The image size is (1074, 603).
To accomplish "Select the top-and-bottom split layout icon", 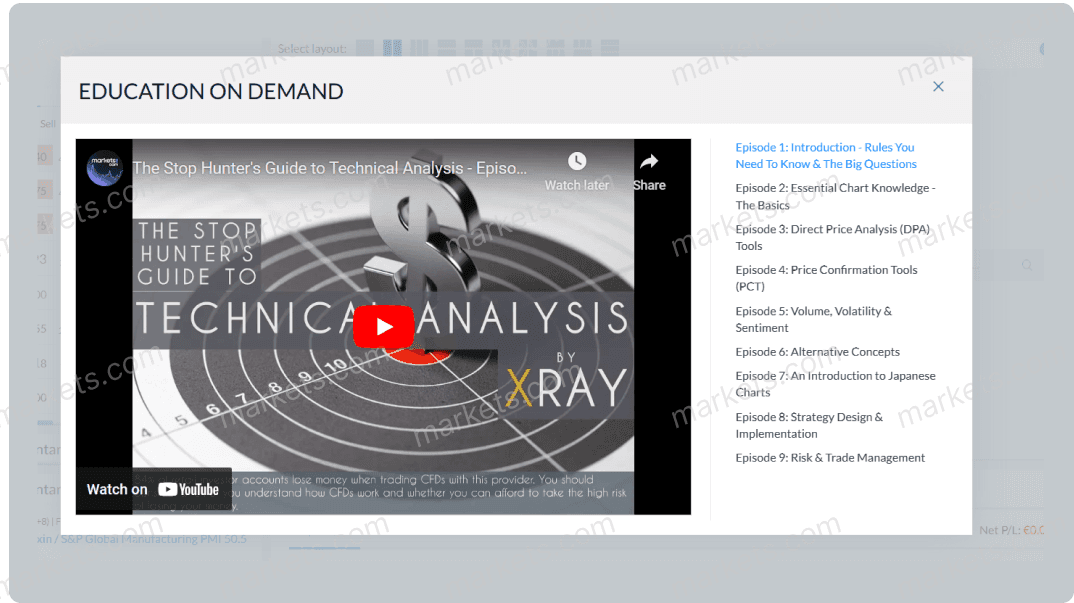I will pyautogui.click(x=446, y=47).
